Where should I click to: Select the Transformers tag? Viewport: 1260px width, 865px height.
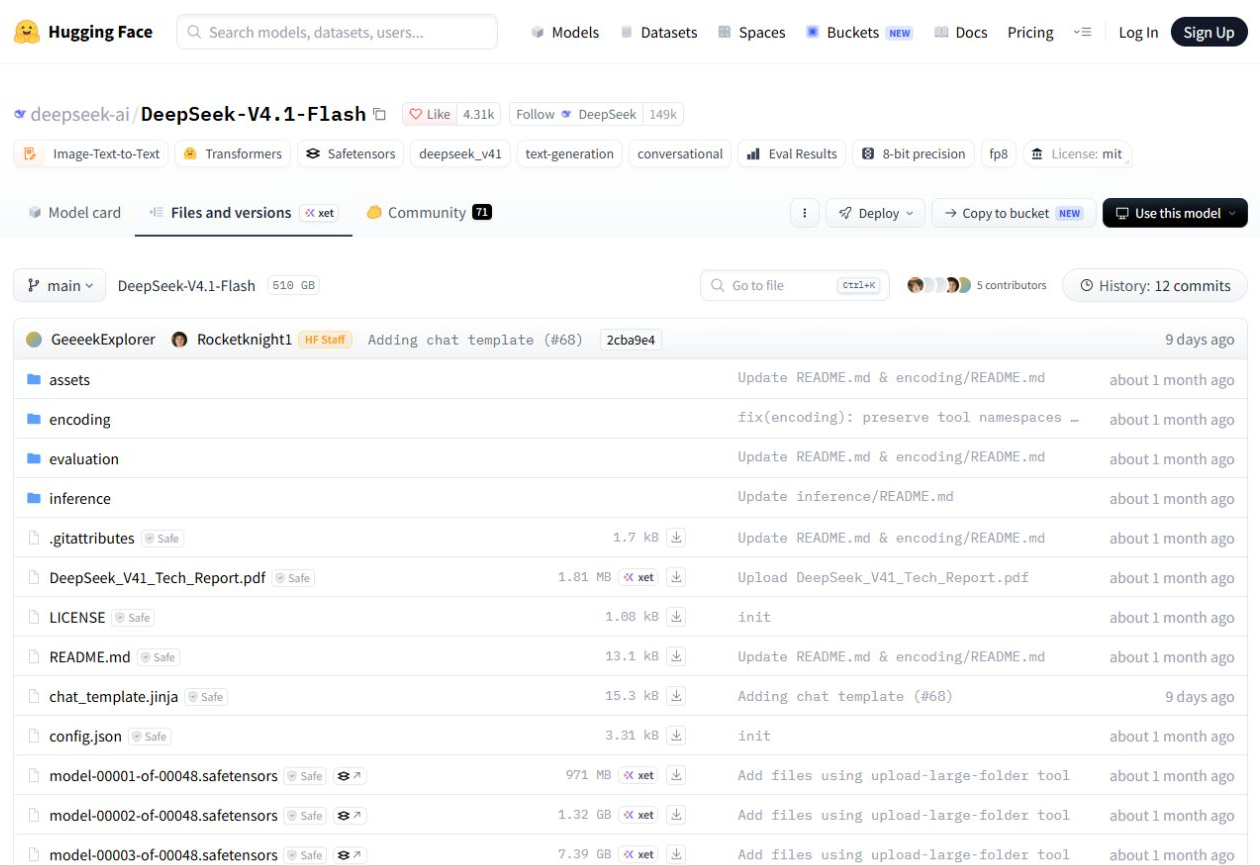[233, 154]
